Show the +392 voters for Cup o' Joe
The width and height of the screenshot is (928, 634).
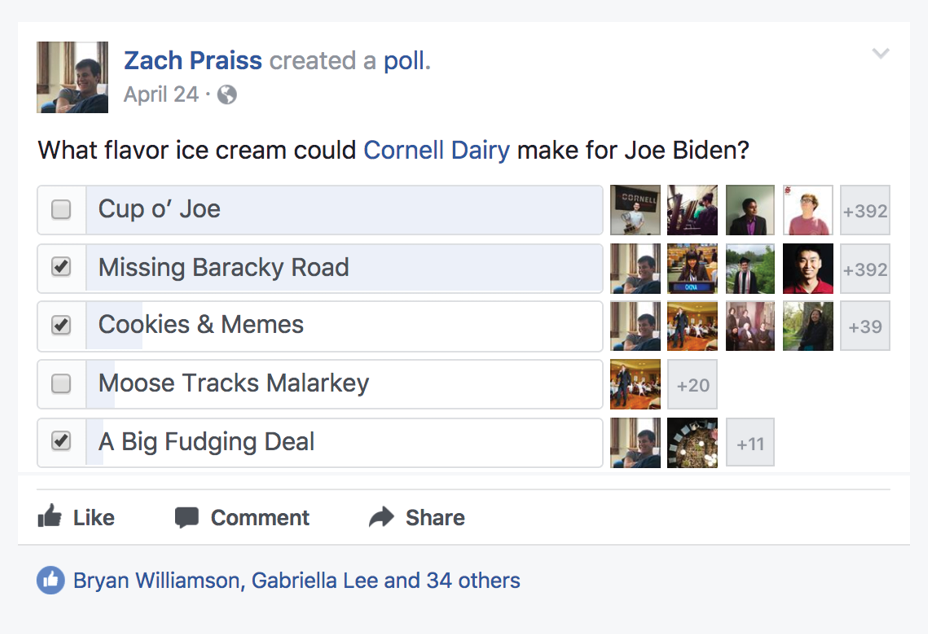(x=865, y=211)
